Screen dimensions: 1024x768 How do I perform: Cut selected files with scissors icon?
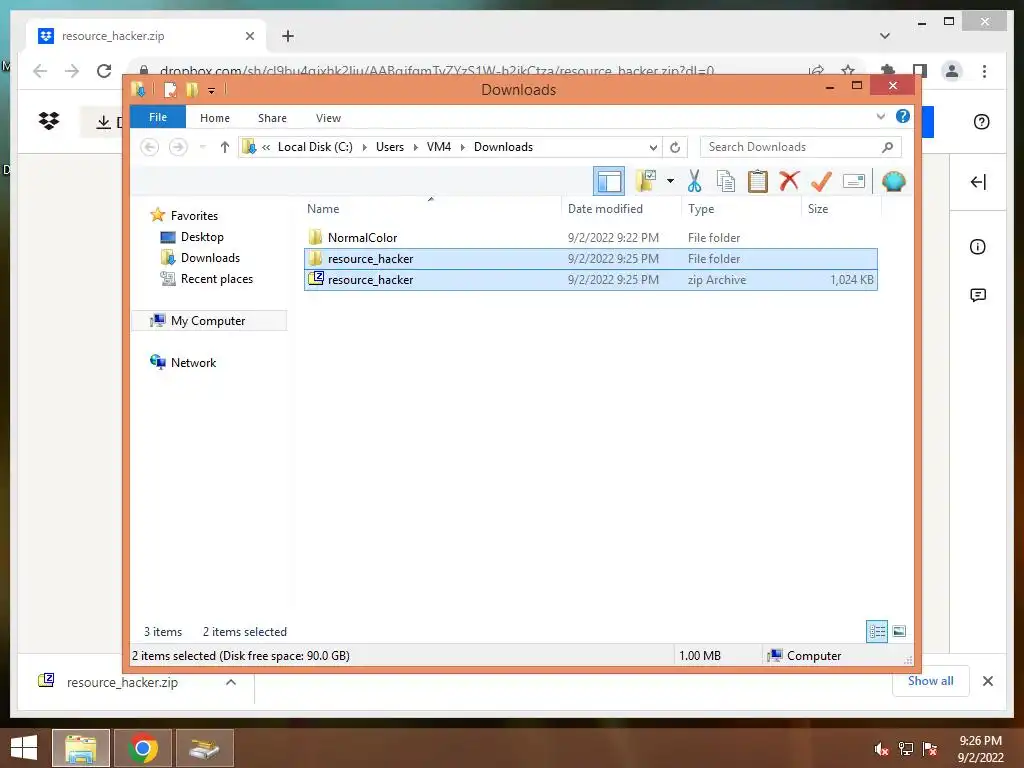694,181
